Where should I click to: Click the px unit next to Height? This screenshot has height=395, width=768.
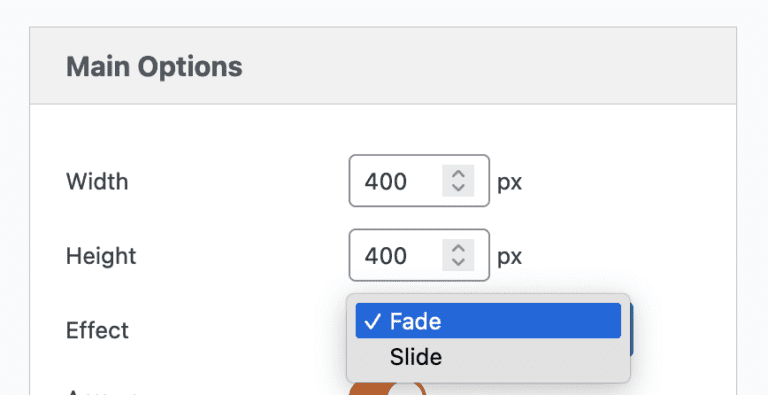pos(509,257)
